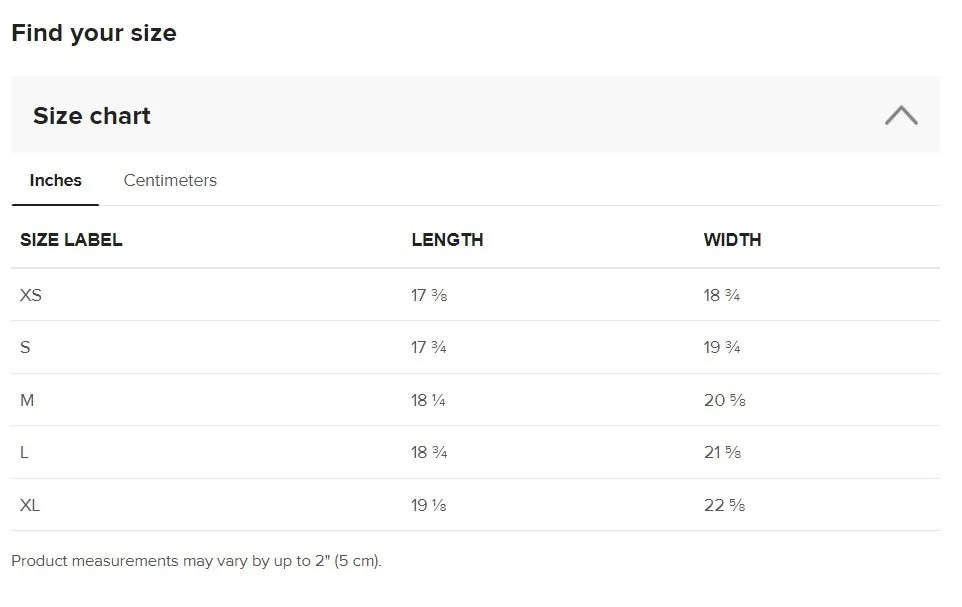
Task: Click the XS length value 17 ⅜
Action: pyautogui.click(x=429, y=295)
